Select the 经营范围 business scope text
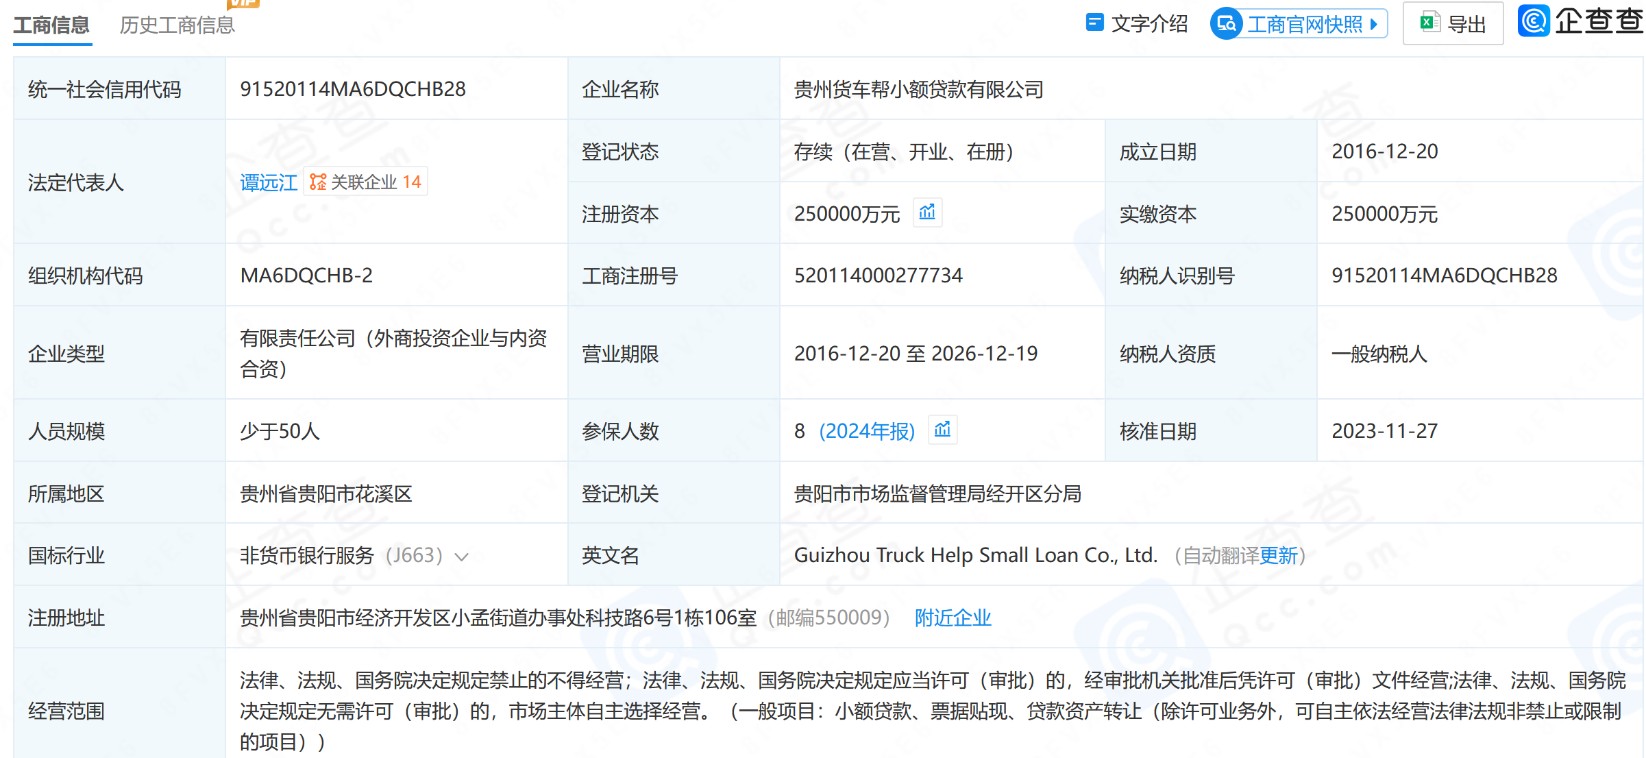This screenshot has width=1646, height=758. [932, 711]
